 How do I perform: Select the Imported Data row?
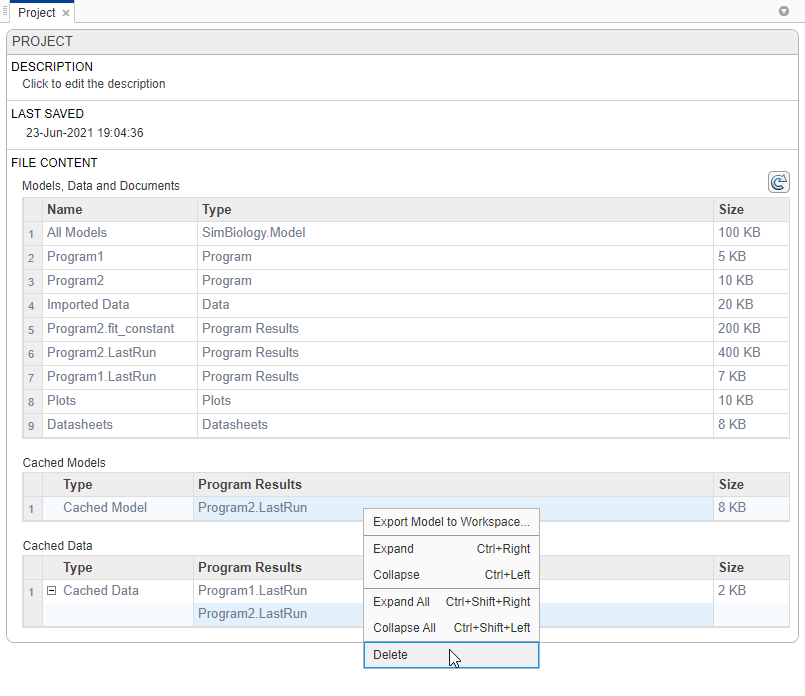tap(406, 305)
